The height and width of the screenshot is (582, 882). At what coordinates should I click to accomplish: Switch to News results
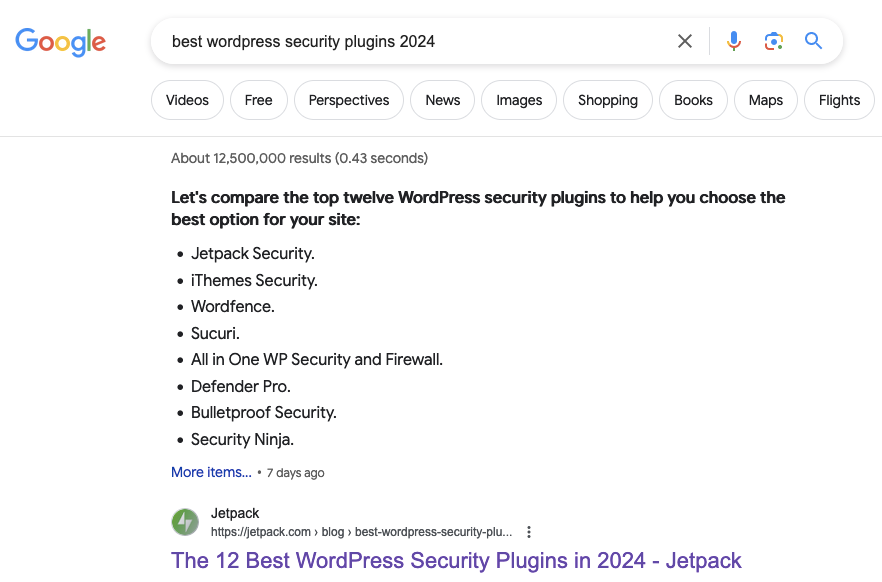pyautogui.click(x=443, y=100)
